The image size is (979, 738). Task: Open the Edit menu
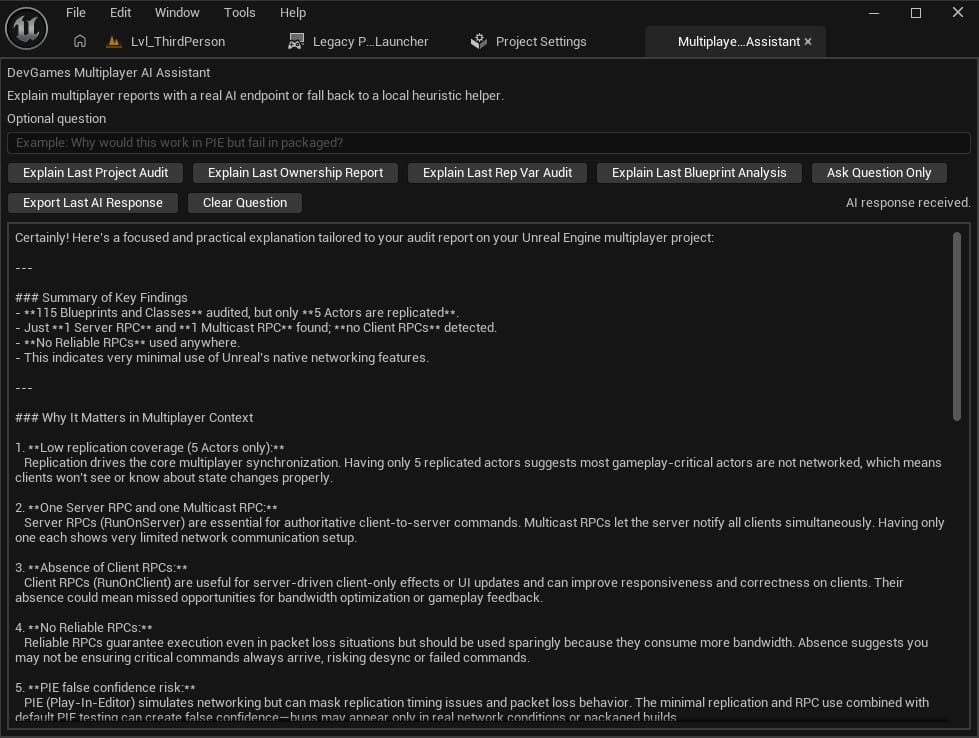pyautogui.click(x=121, y=12)
